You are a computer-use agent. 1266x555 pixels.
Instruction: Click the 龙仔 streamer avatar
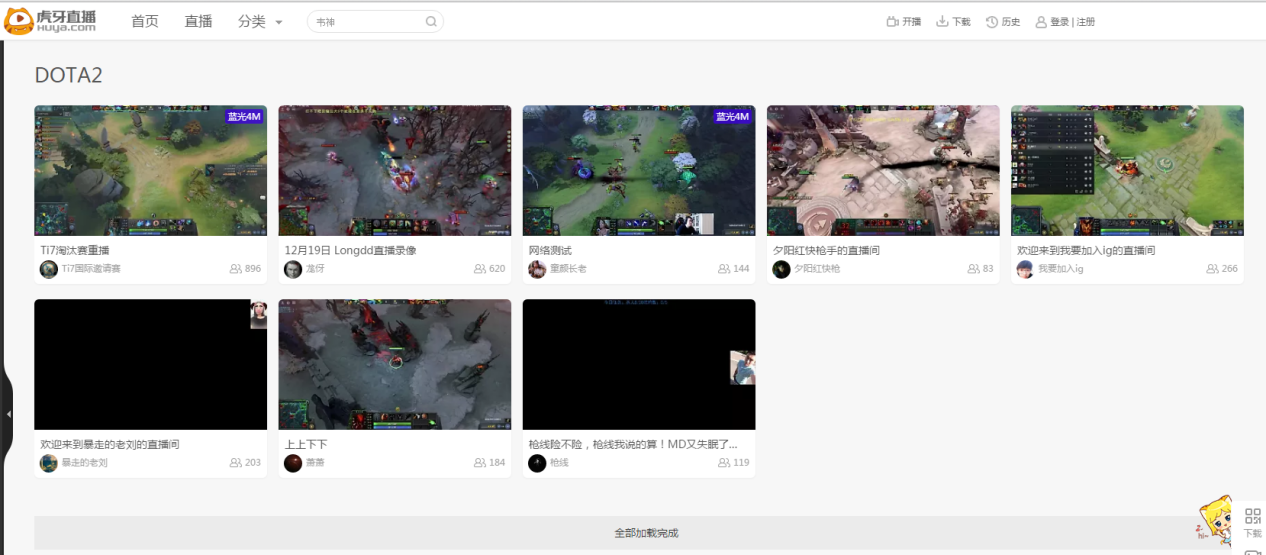pos(293,269)
